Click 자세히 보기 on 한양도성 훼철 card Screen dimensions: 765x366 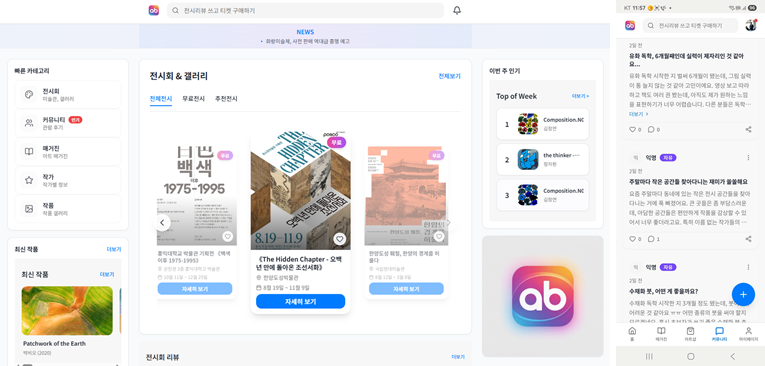[406, 289]
